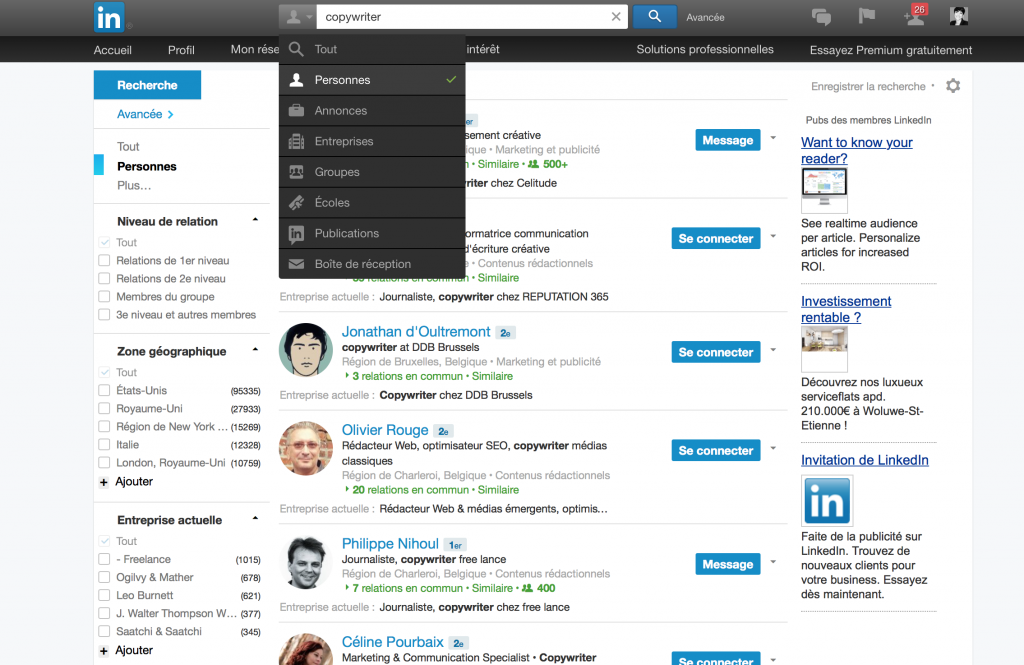The image size is (1024, 665).
Task: Clear the copywriter search field with the X
Action: 615,17
